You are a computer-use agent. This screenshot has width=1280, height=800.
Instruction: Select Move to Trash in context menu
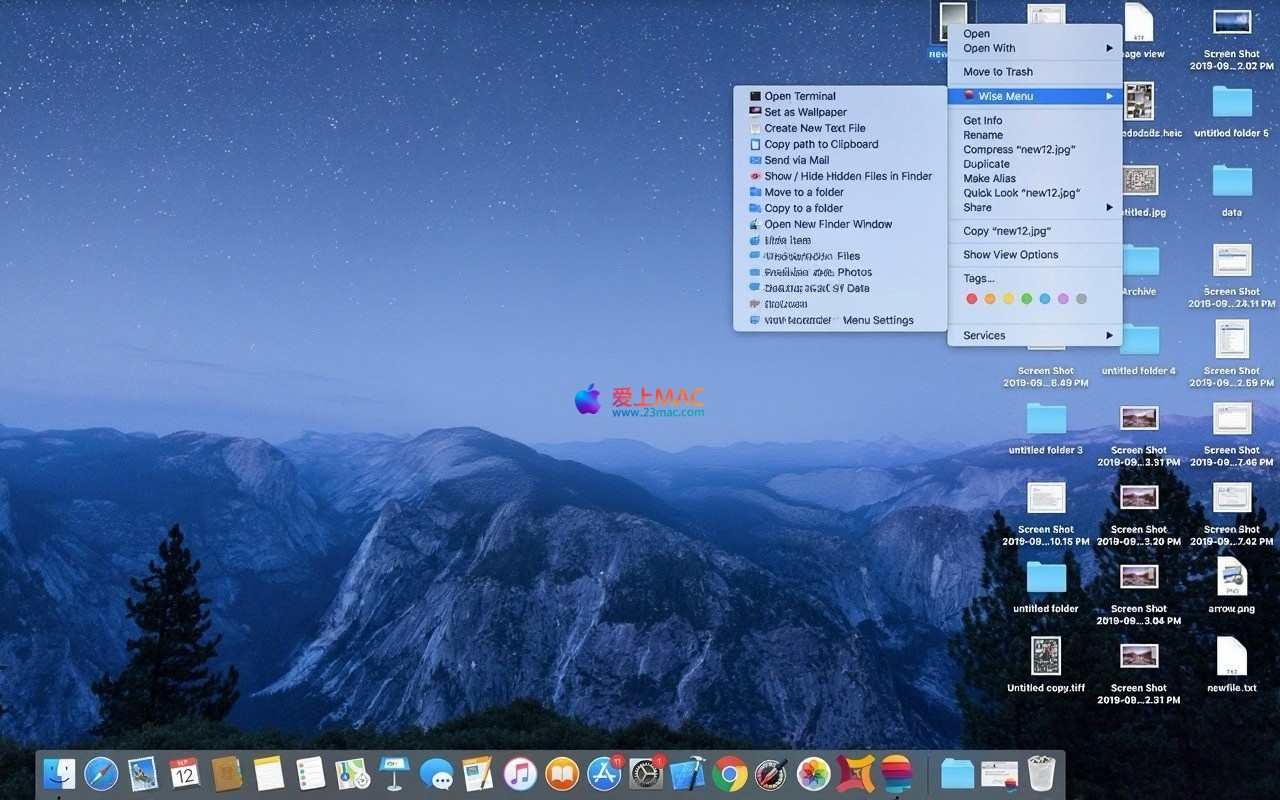click(x=997, y=72)
